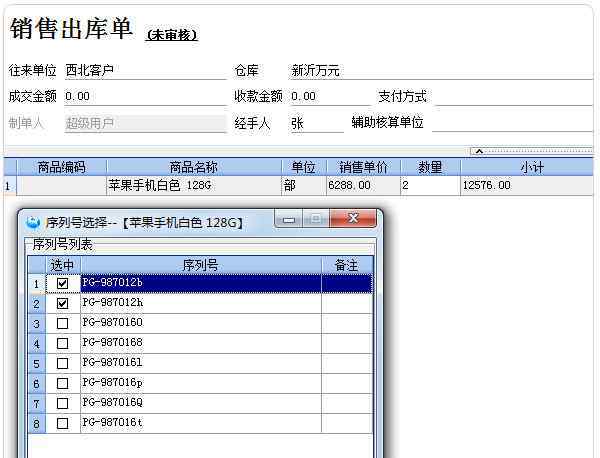Select the checkbox for serial PG-987016t
Screen dimensions: 600x458
point(62,423)
